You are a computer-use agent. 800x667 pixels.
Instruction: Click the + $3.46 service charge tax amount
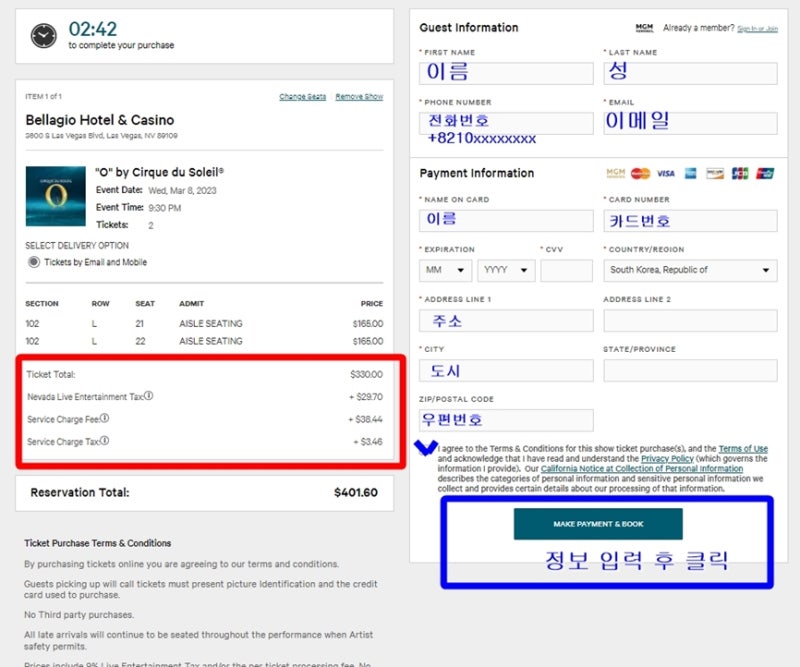[368, 441]
